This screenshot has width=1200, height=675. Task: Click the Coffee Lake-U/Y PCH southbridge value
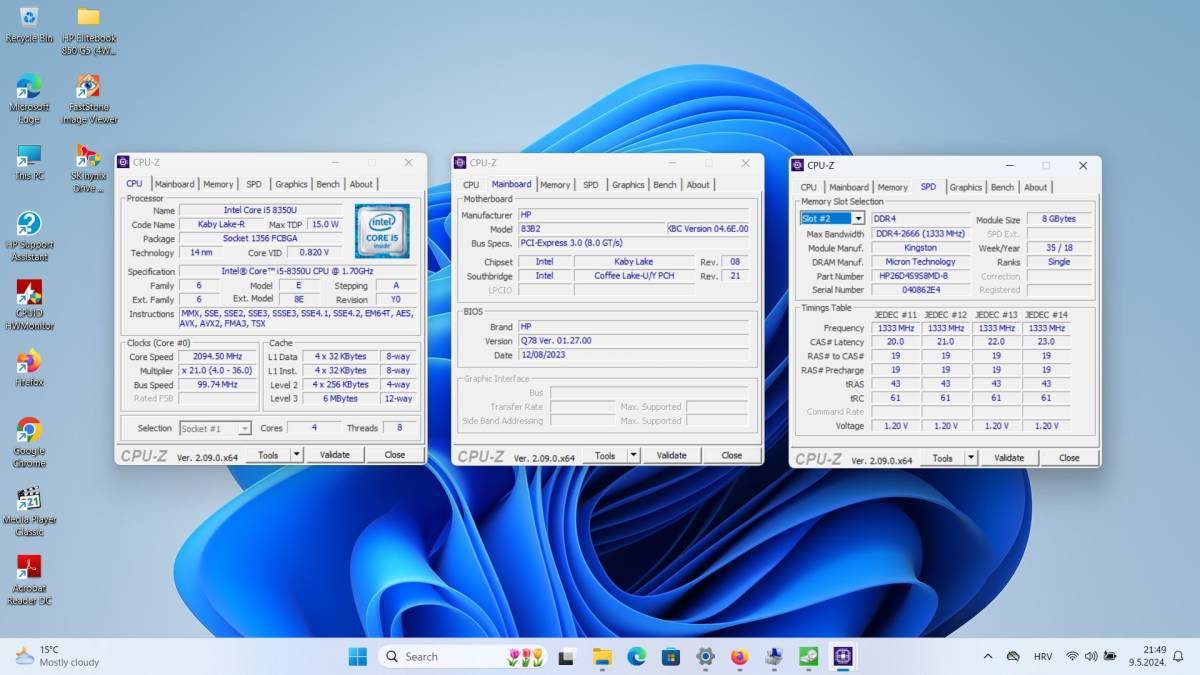[x=634, y=276]
